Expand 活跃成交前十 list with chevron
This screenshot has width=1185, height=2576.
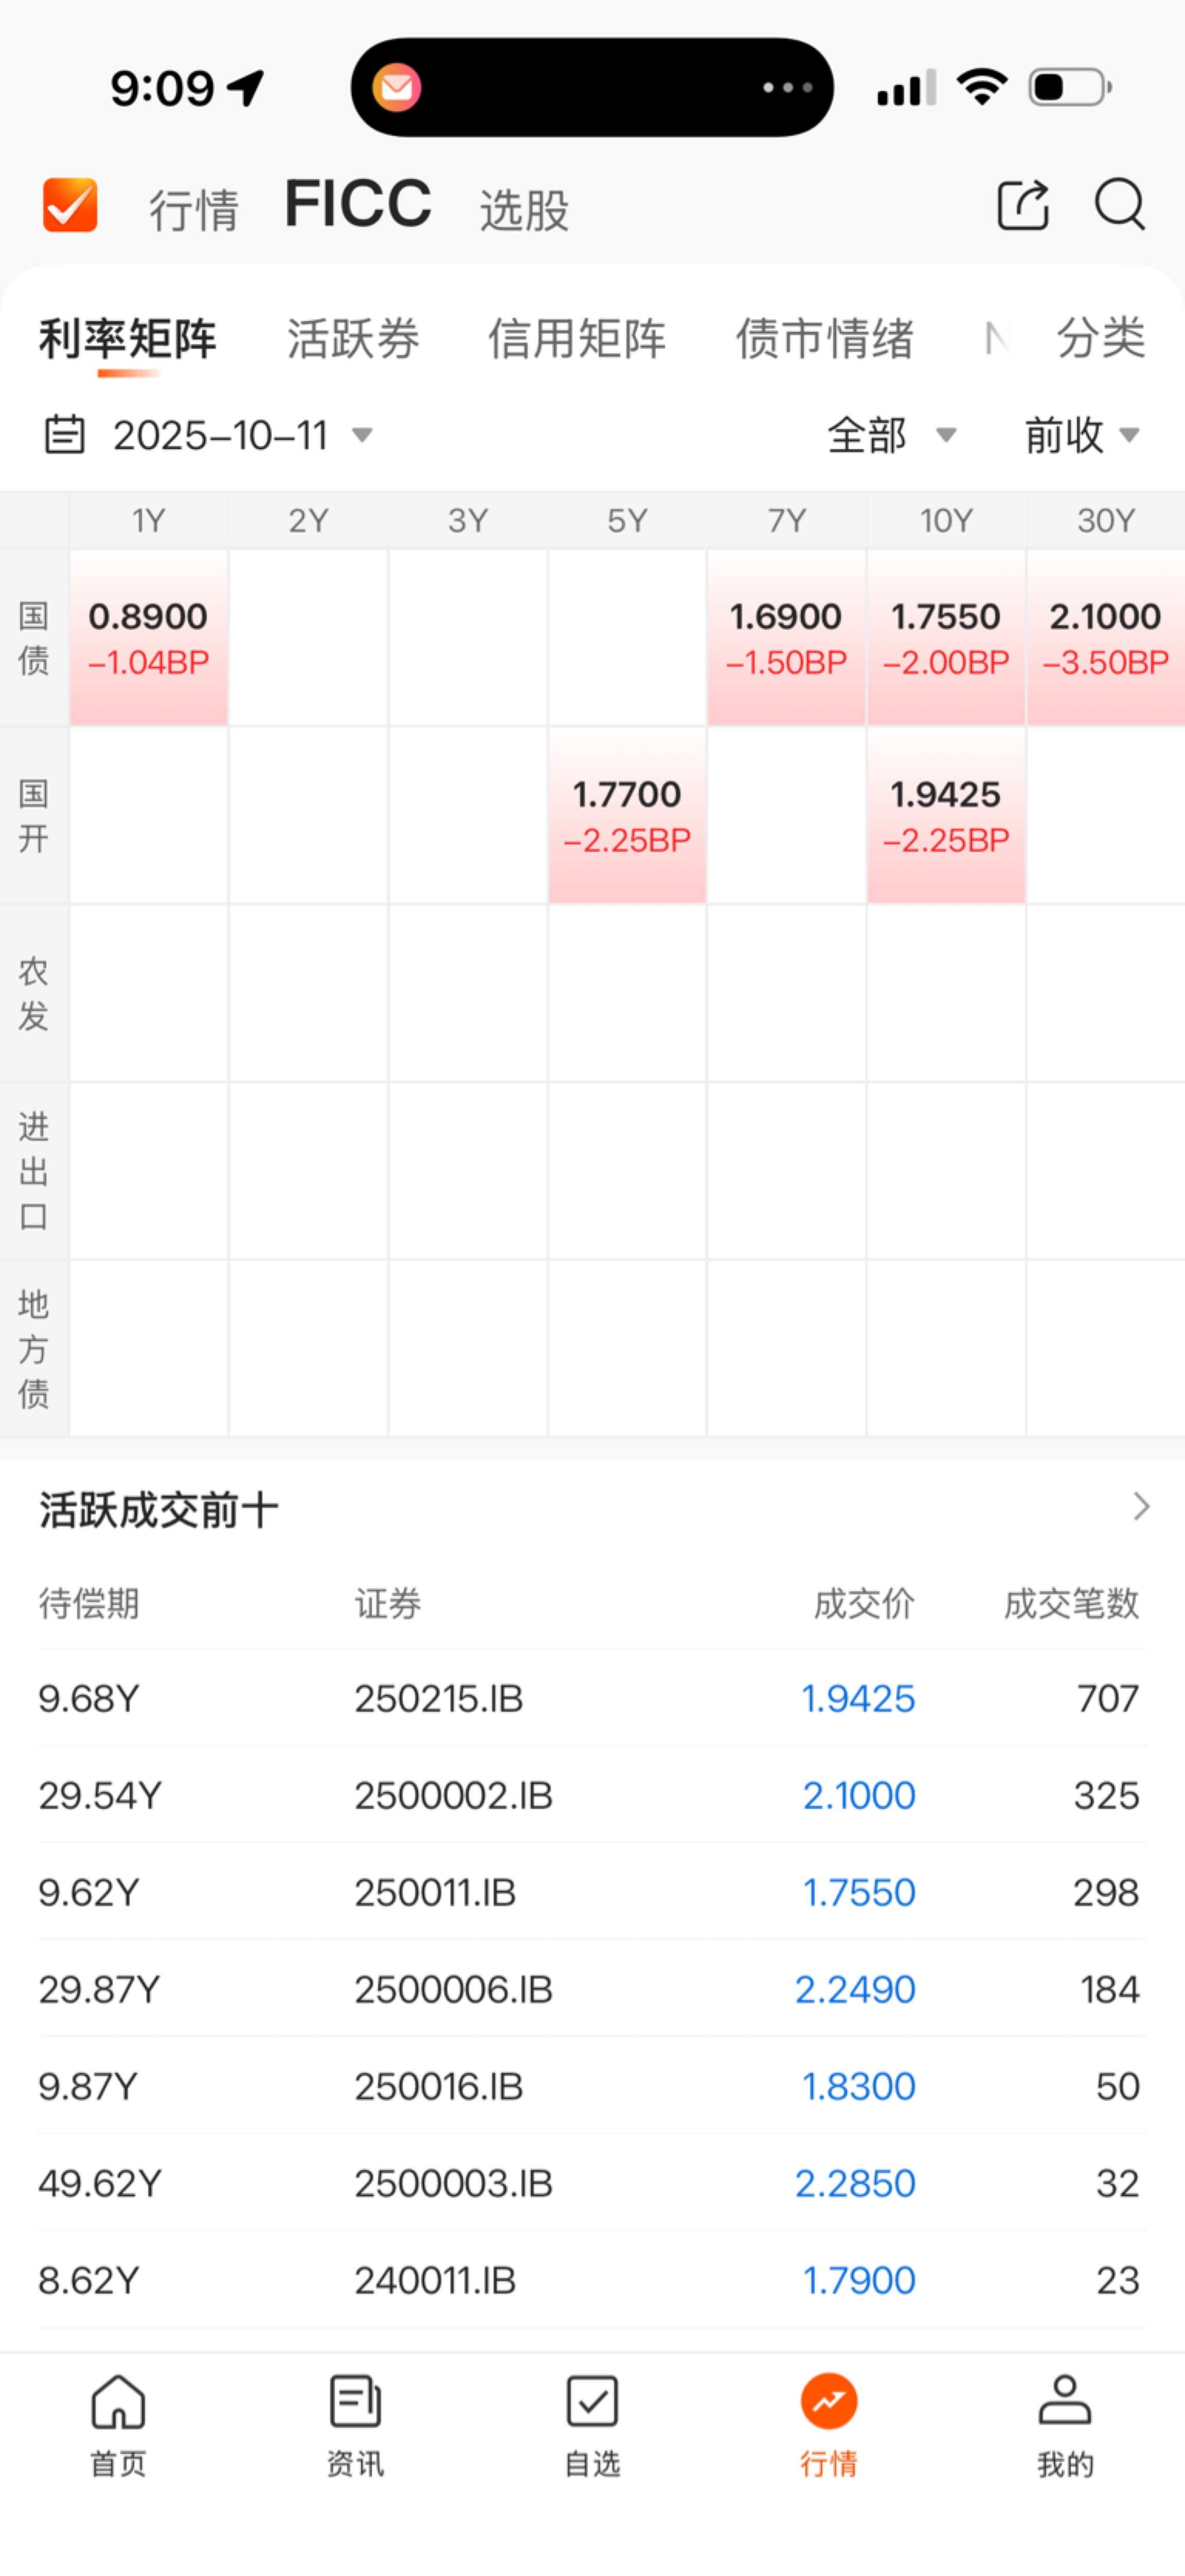coord(1141,1507)
